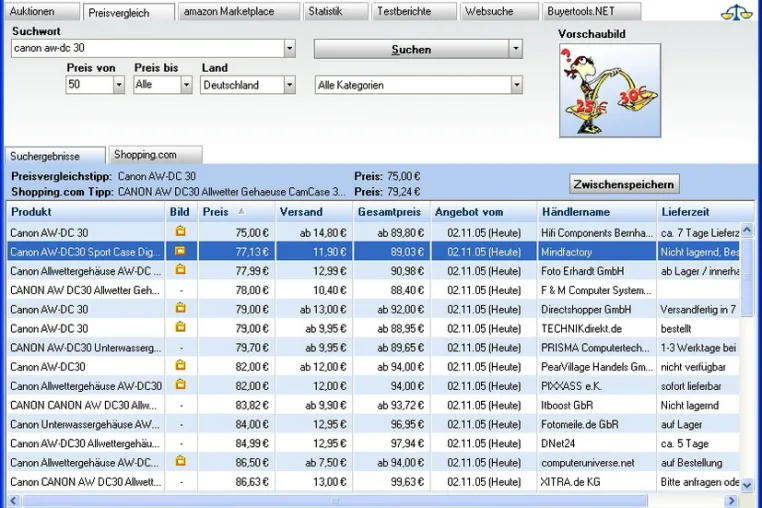Click the Suchwort input field
The width and height of the screenshot is (762, 508).
(148, 48)
